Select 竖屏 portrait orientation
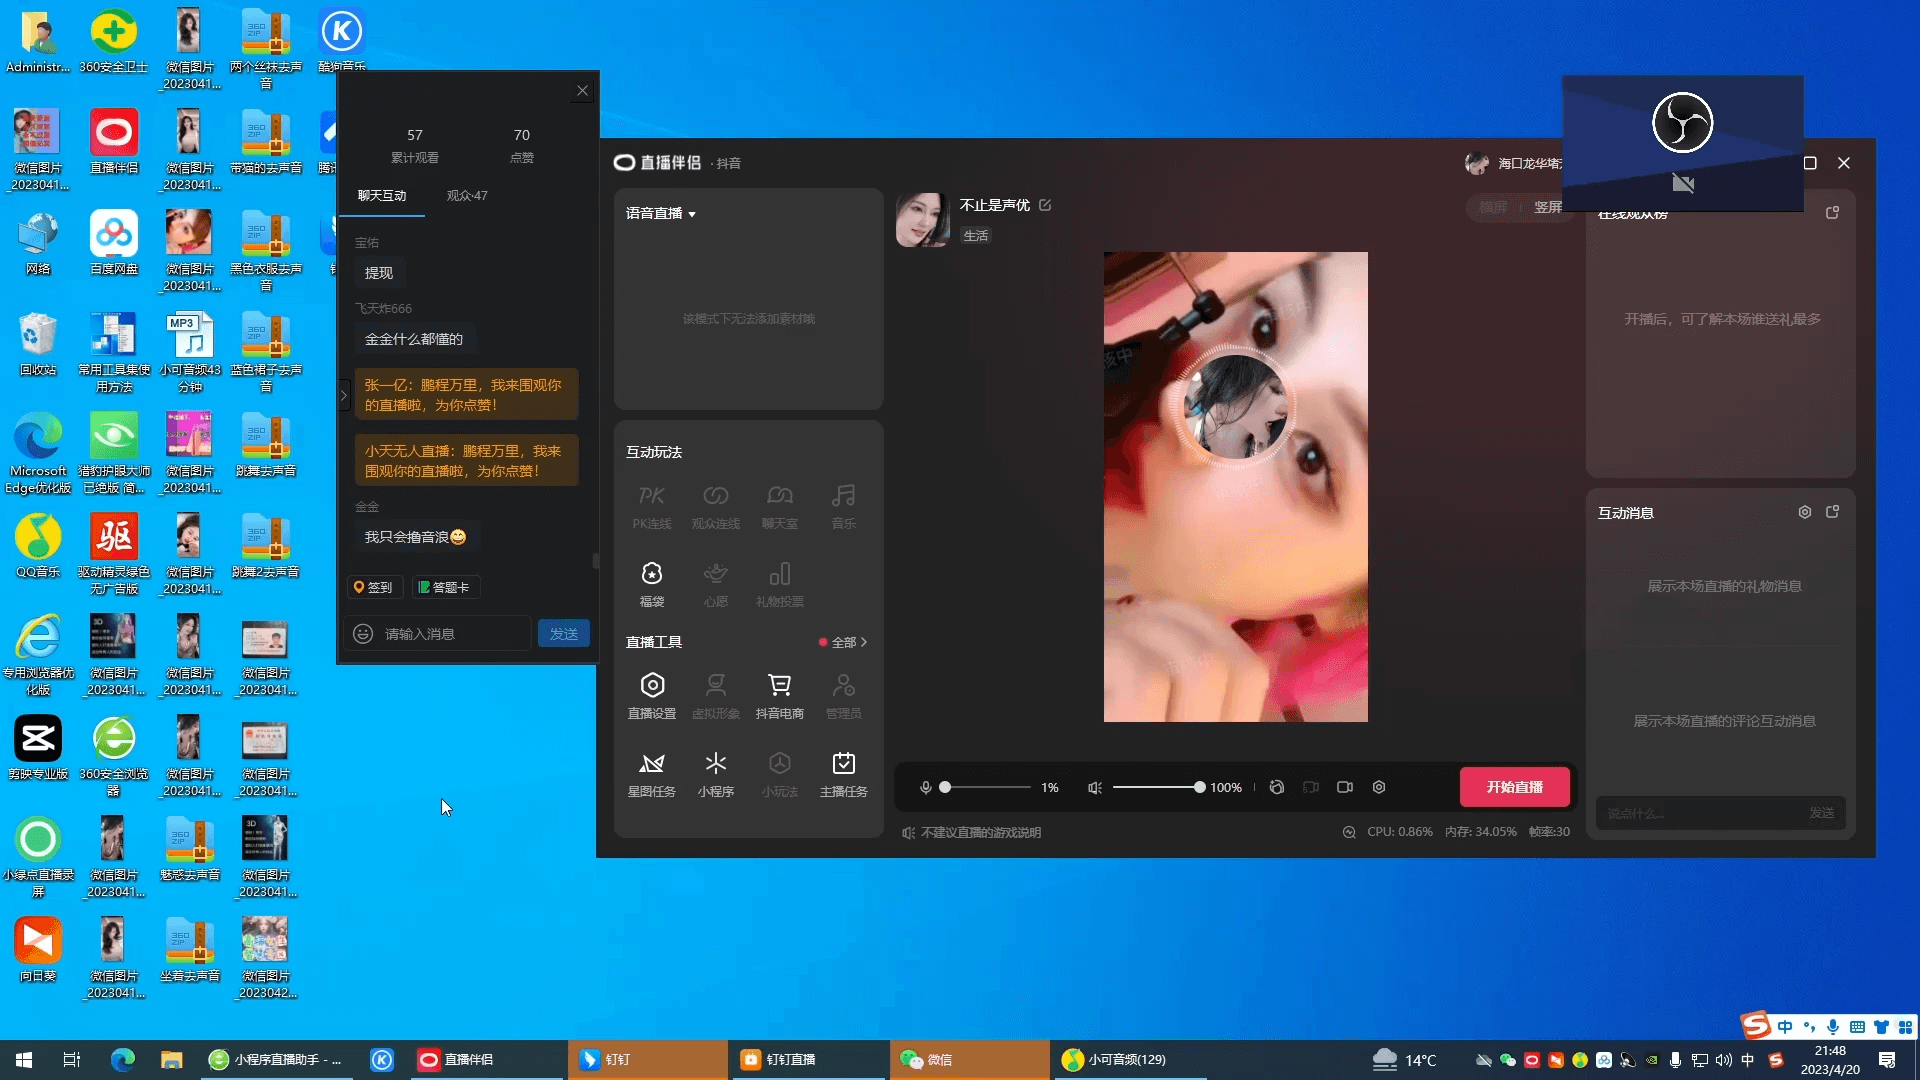 1547,207
